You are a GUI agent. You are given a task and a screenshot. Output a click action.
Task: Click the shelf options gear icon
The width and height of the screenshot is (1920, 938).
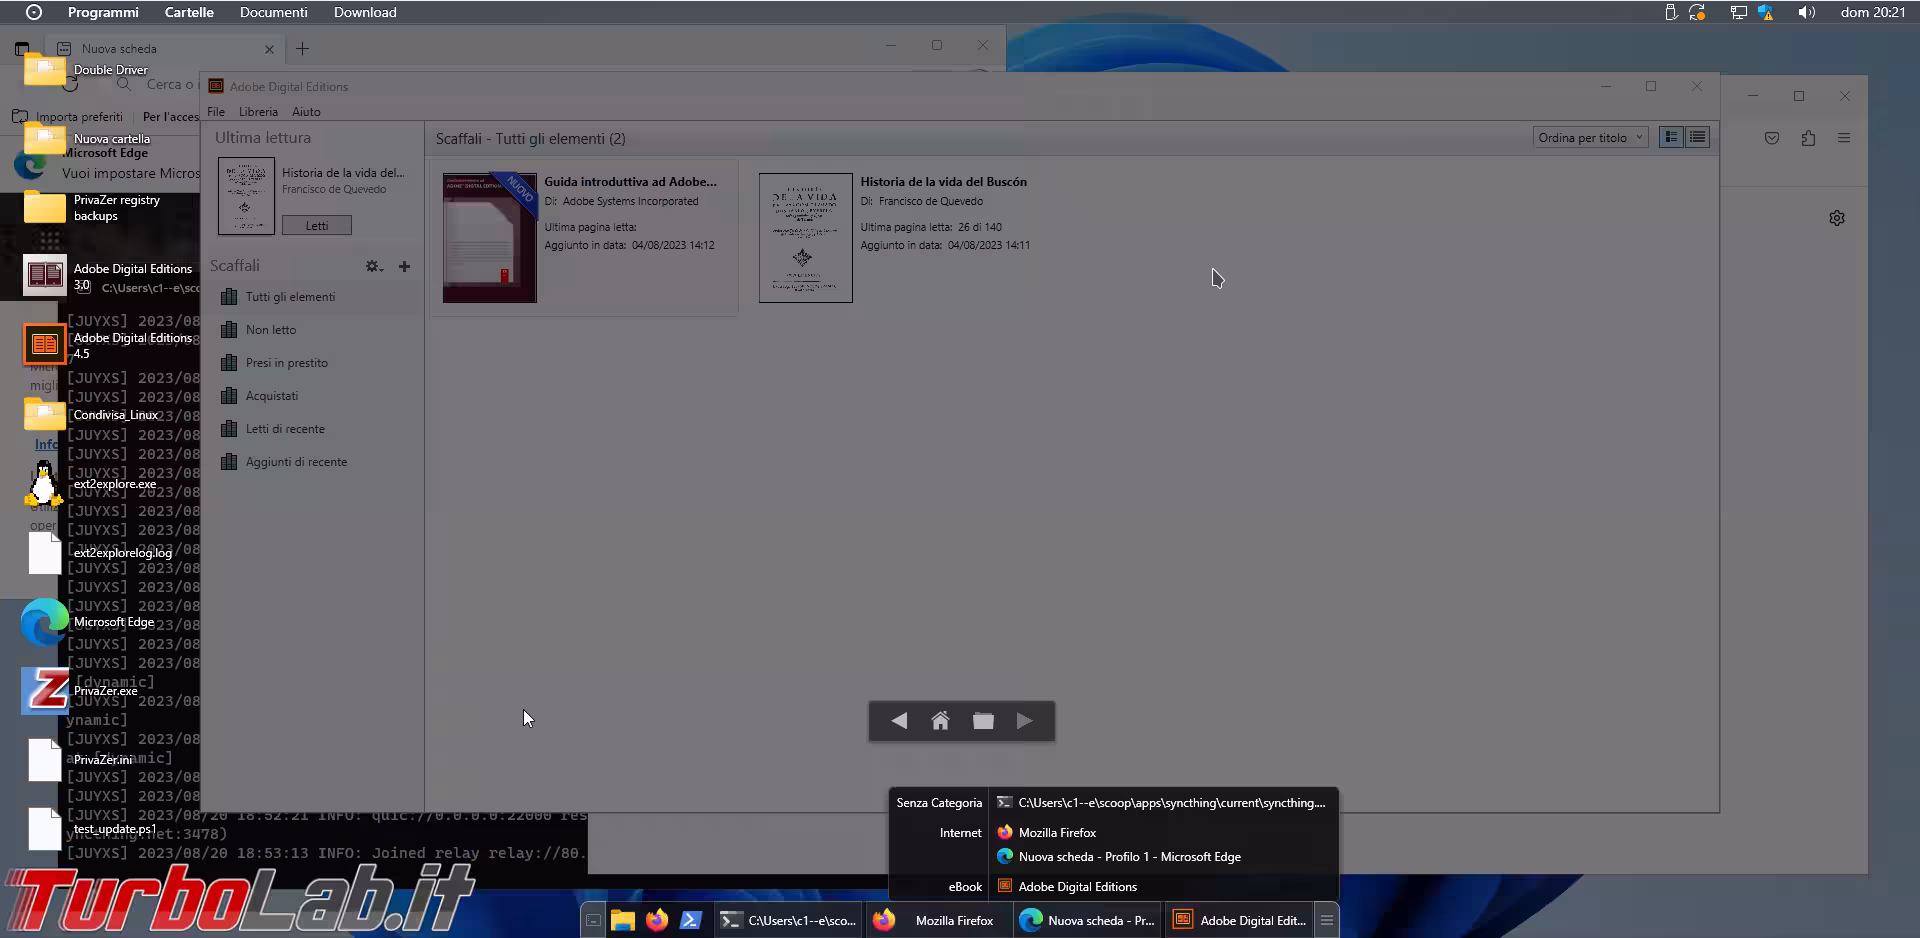pyautogui.click(x=373, y=266)
